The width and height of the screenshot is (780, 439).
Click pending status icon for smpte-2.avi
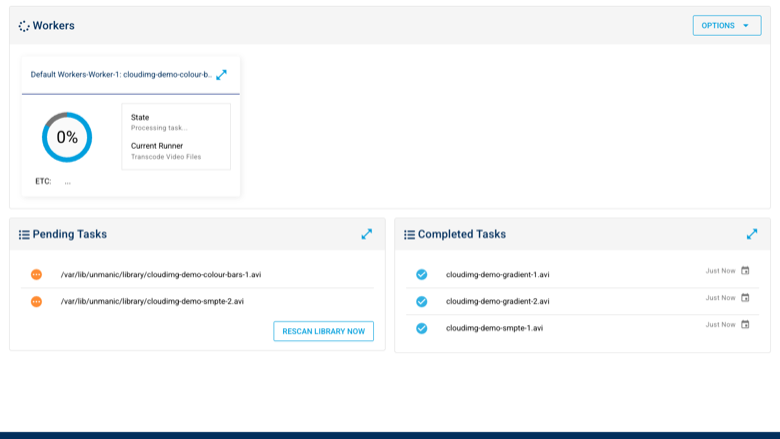click(x=36, y=301)
